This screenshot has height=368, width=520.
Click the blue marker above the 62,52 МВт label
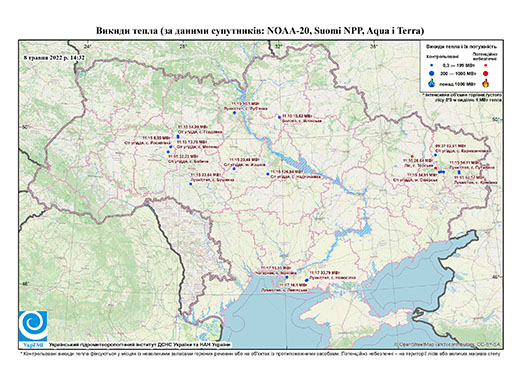click(x=459, y=172)
